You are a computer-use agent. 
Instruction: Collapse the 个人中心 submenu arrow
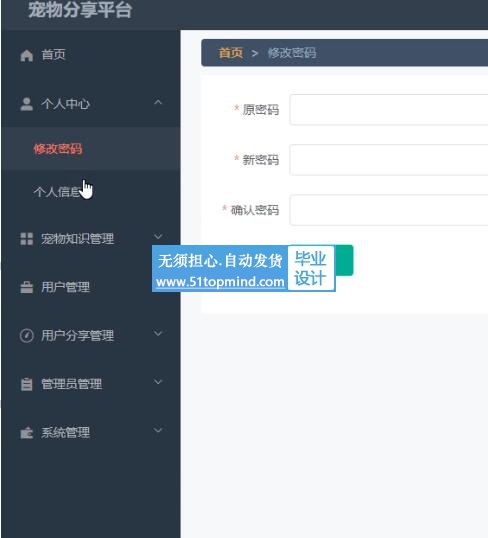(158, 102)
